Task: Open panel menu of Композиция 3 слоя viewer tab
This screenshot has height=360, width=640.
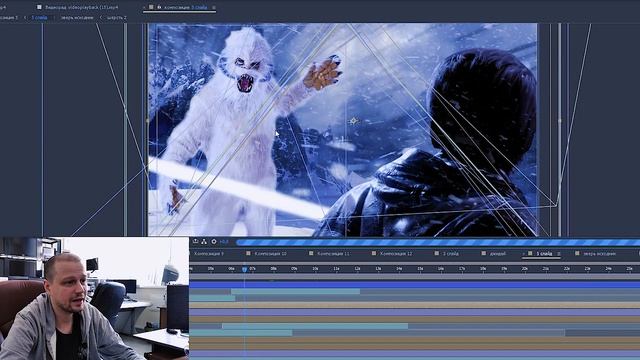Action: click(x=213, y=7)
